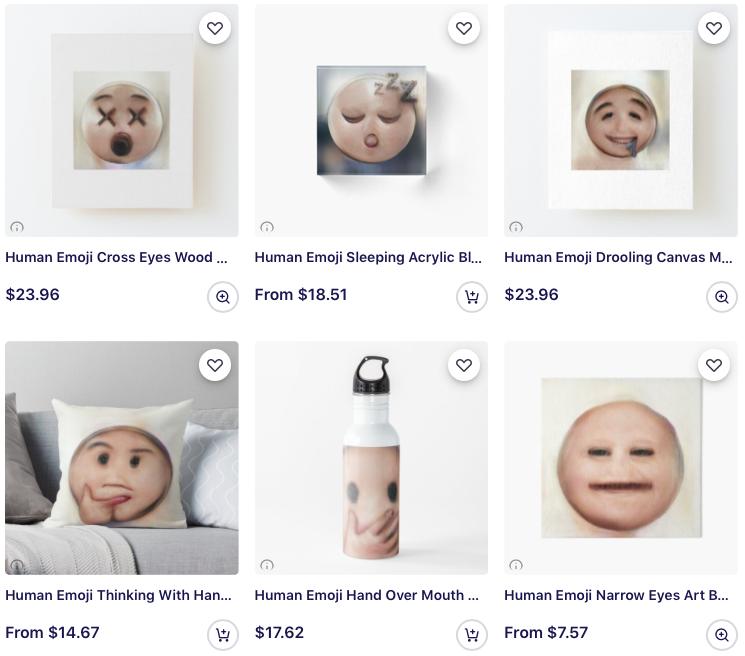The height and width of the screenshot is (656, 745).
Task: Heart the Thinking With Hand pillow
Action: (x=215, y=366)
